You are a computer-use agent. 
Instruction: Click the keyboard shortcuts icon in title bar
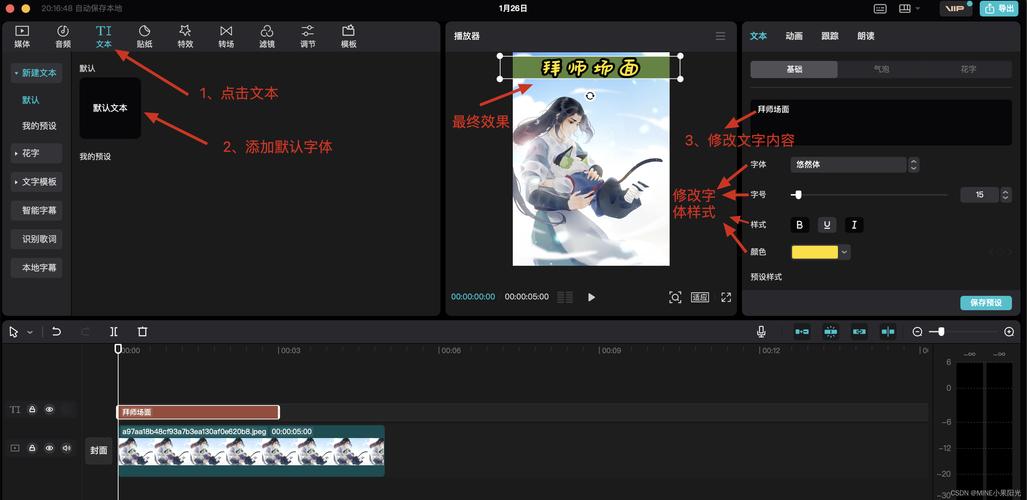pos(880,9)
